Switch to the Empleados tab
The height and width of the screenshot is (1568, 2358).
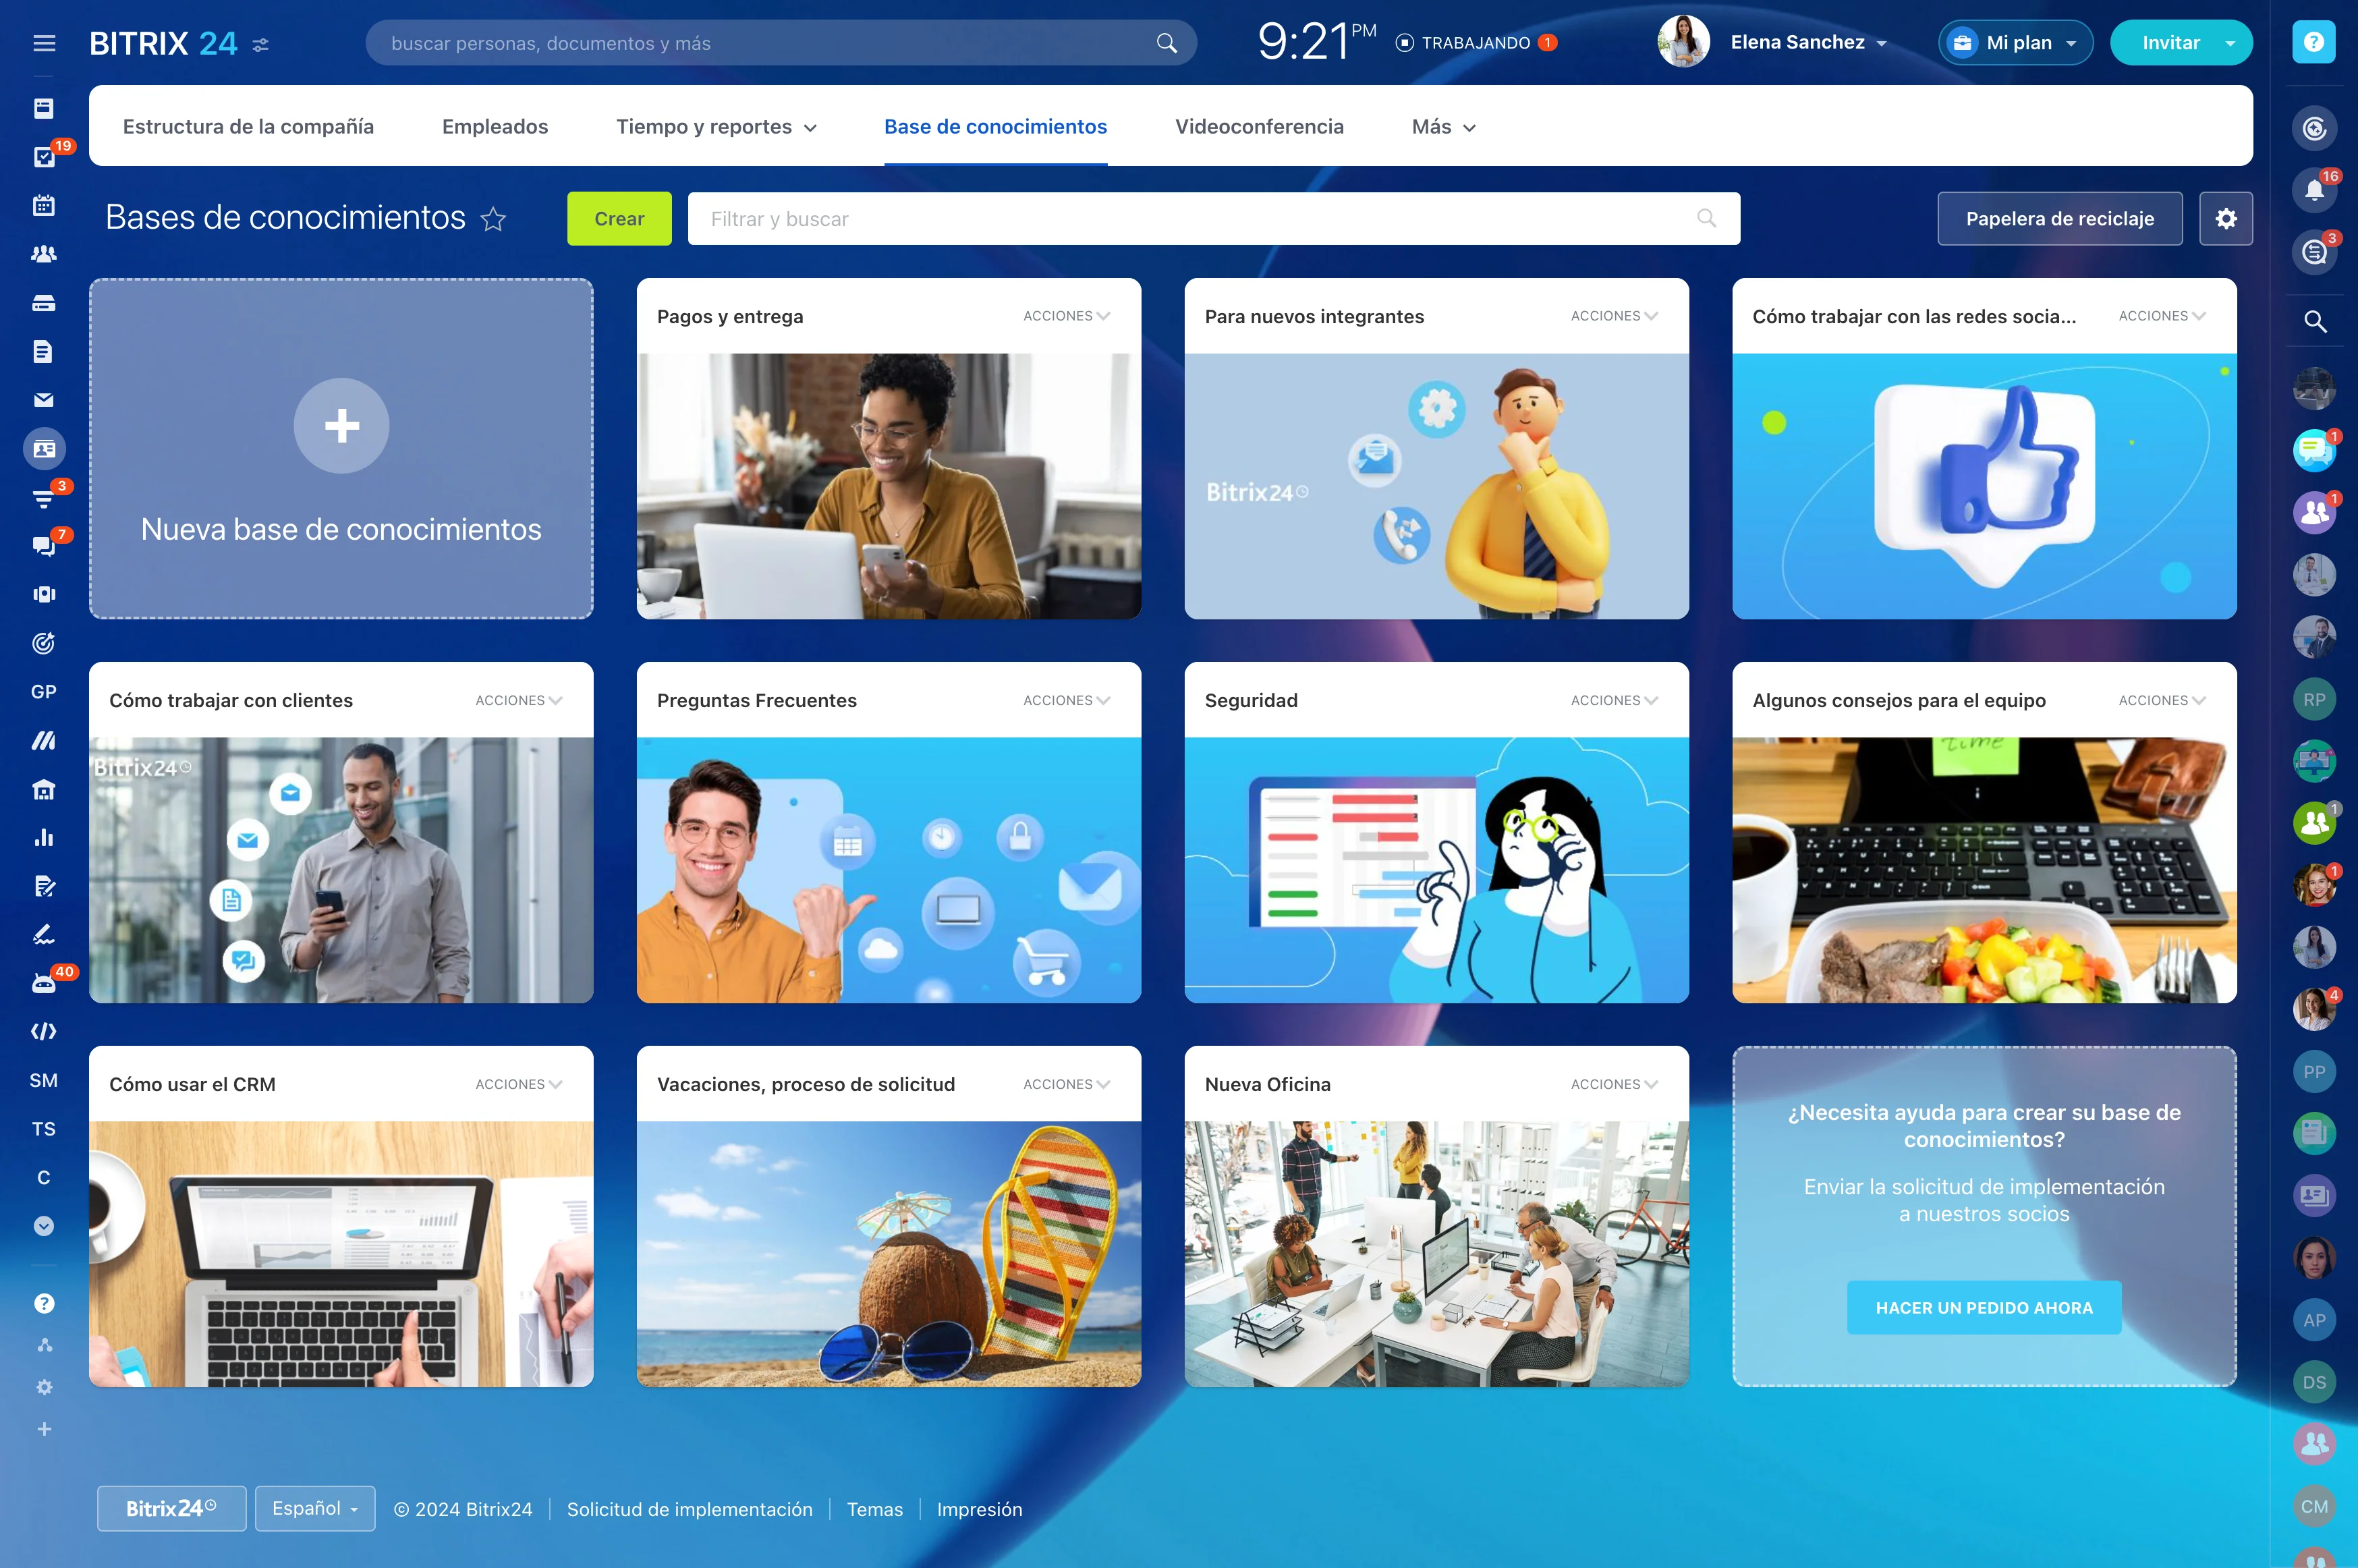495,127
